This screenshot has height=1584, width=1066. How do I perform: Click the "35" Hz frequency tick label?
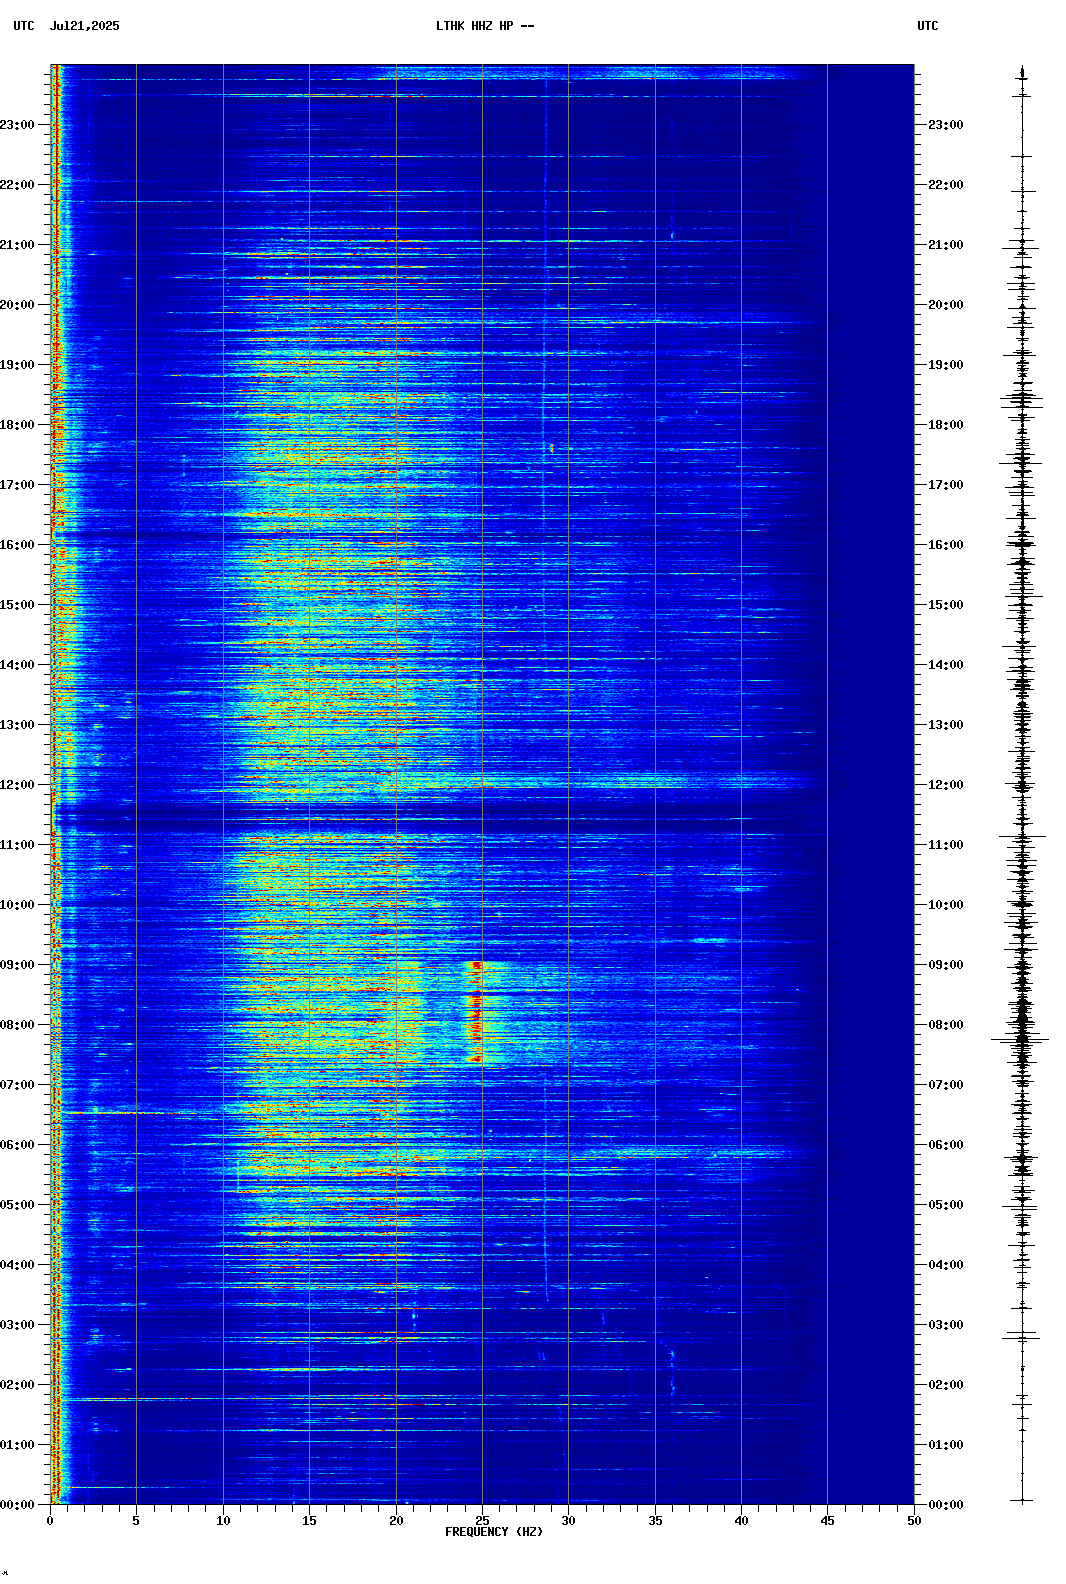(655, 1521)
